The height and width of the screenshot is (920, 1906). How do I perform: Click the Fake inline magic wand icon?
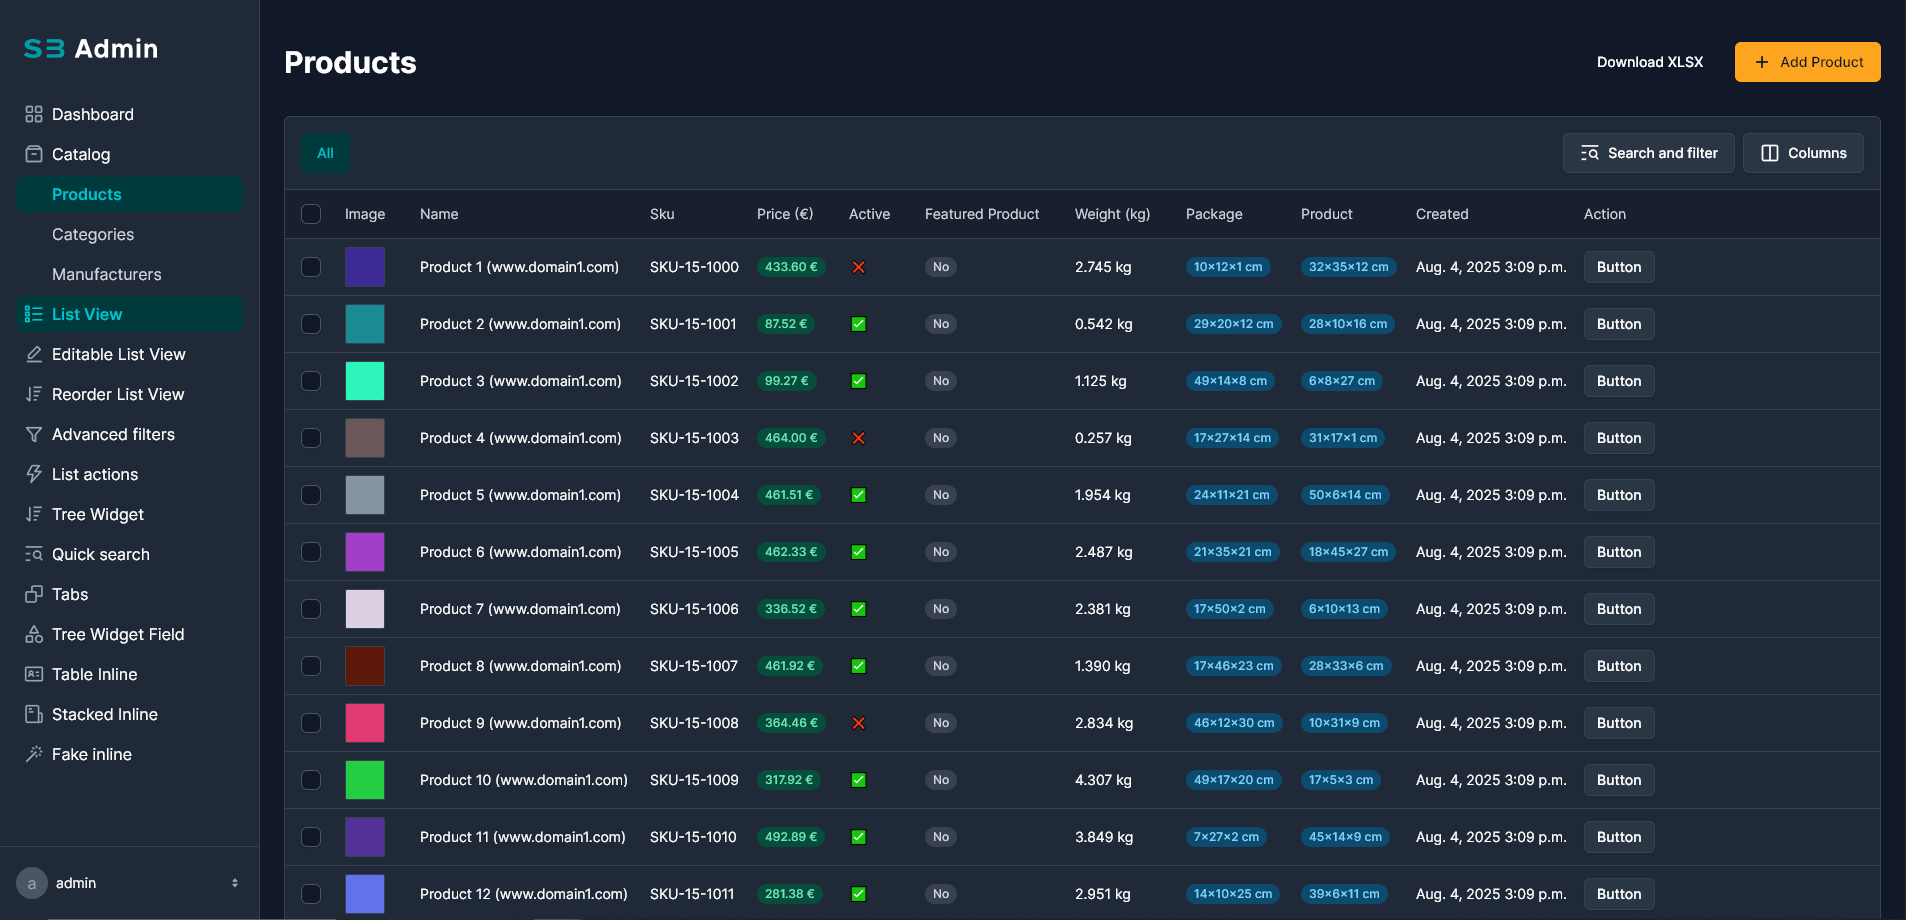click(34, 754)
